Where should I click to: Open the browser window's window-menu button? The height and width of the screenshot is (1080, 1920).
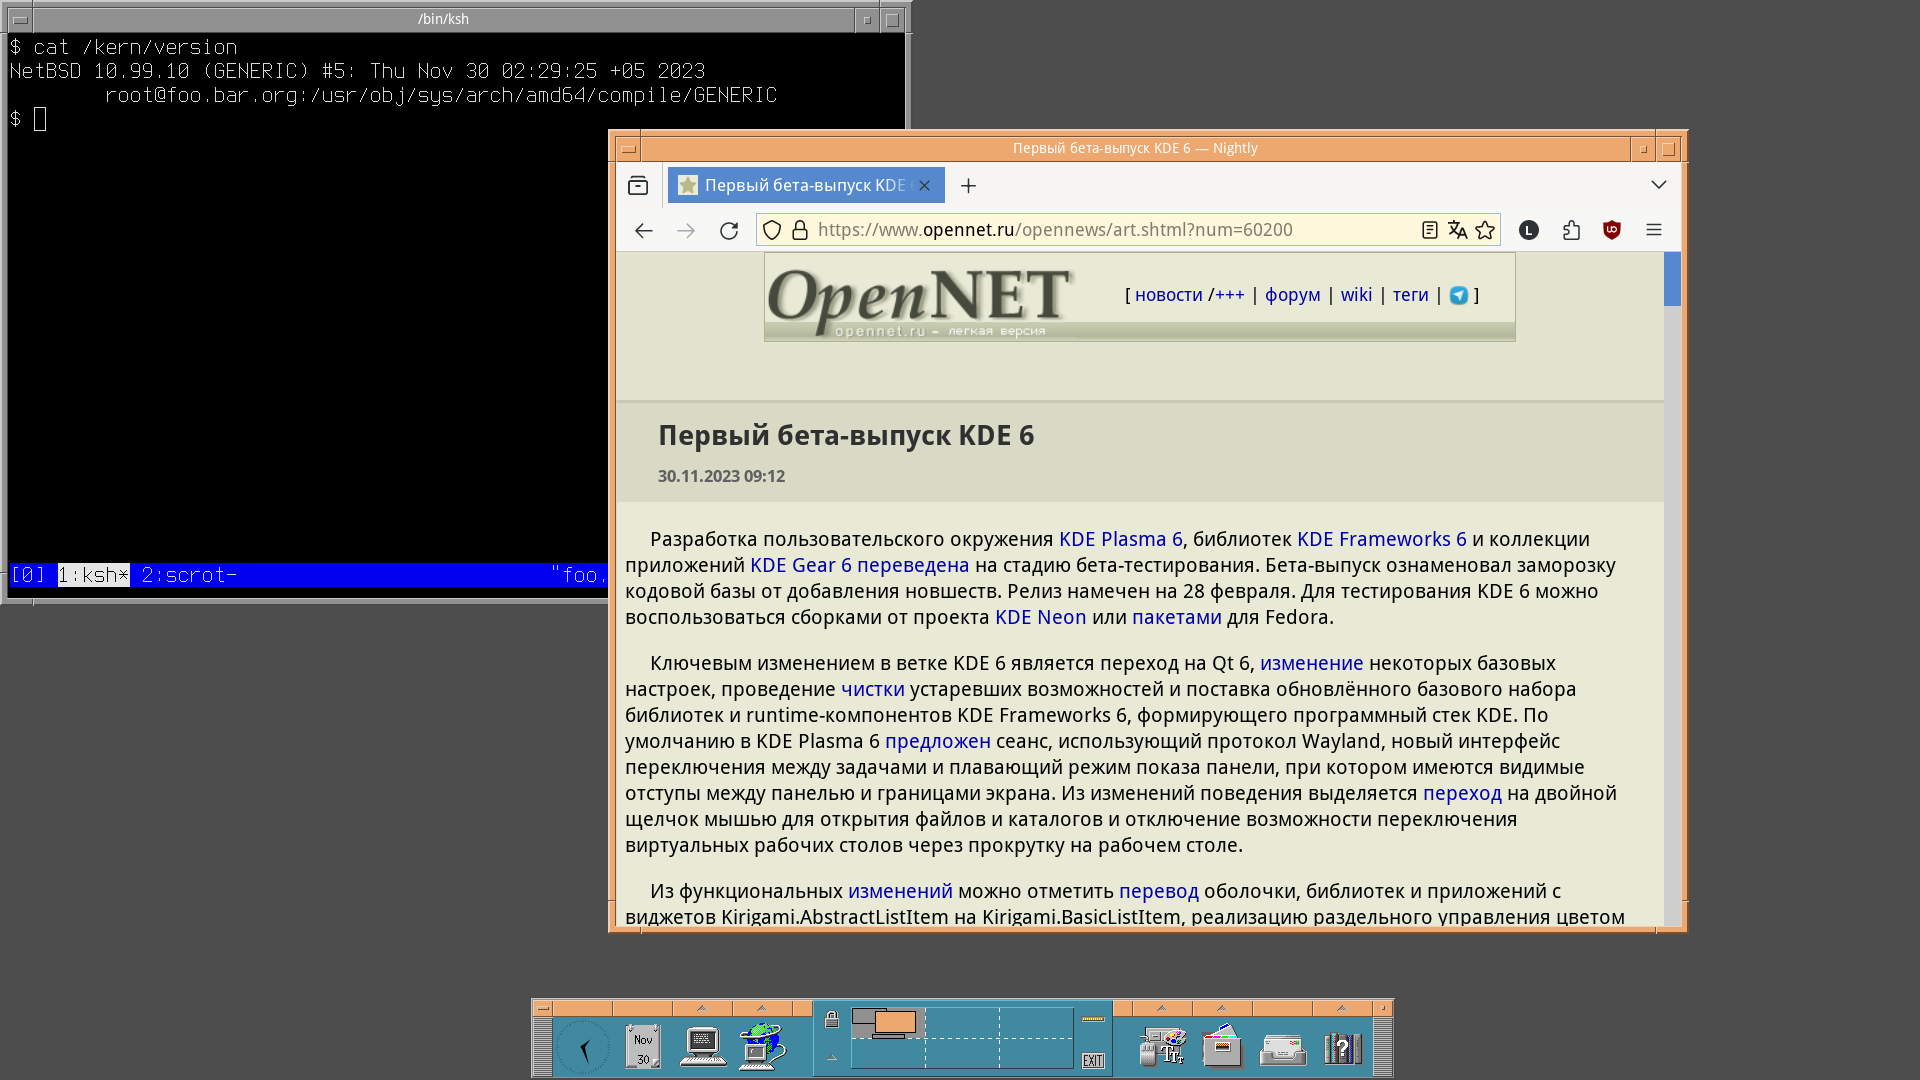click(x=628, y=149)
